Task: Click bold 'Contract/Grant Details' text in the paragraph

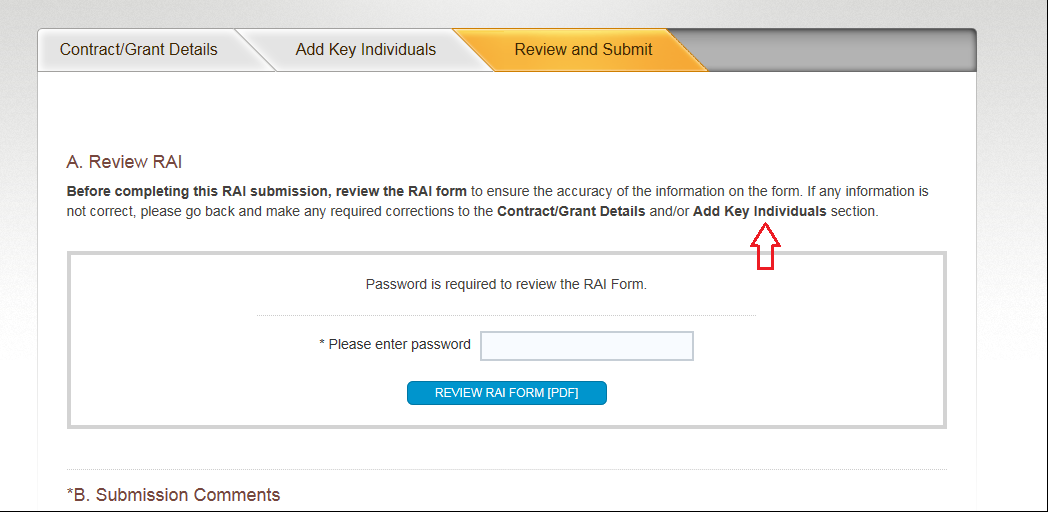Action: (x=570, y=212)
